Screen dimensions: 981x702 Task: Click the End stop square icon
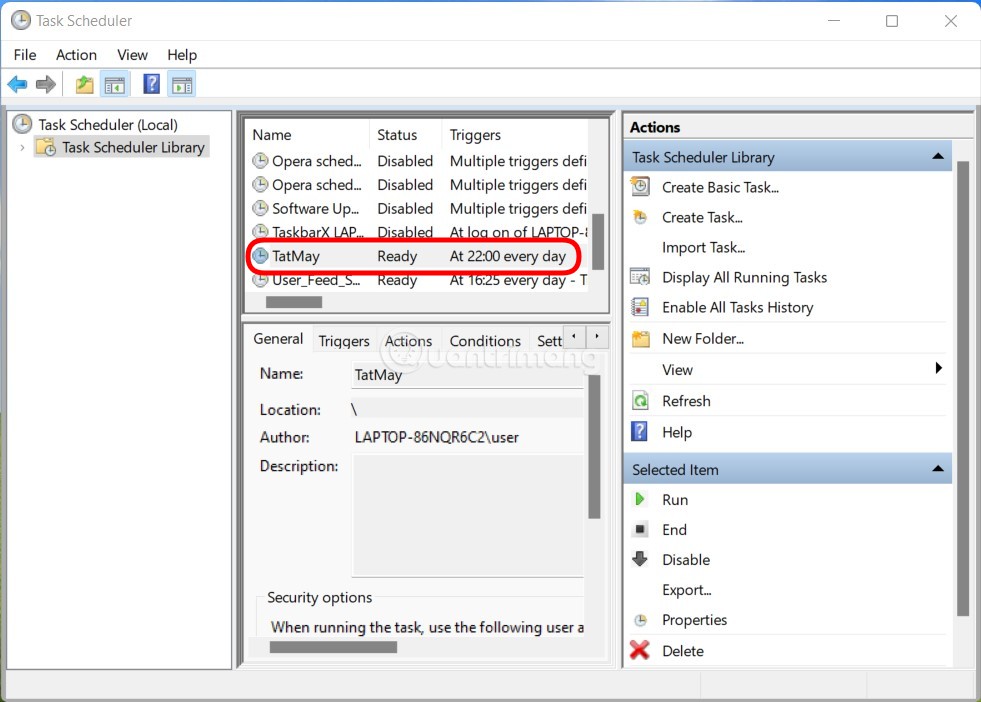[x=639, y=529]
